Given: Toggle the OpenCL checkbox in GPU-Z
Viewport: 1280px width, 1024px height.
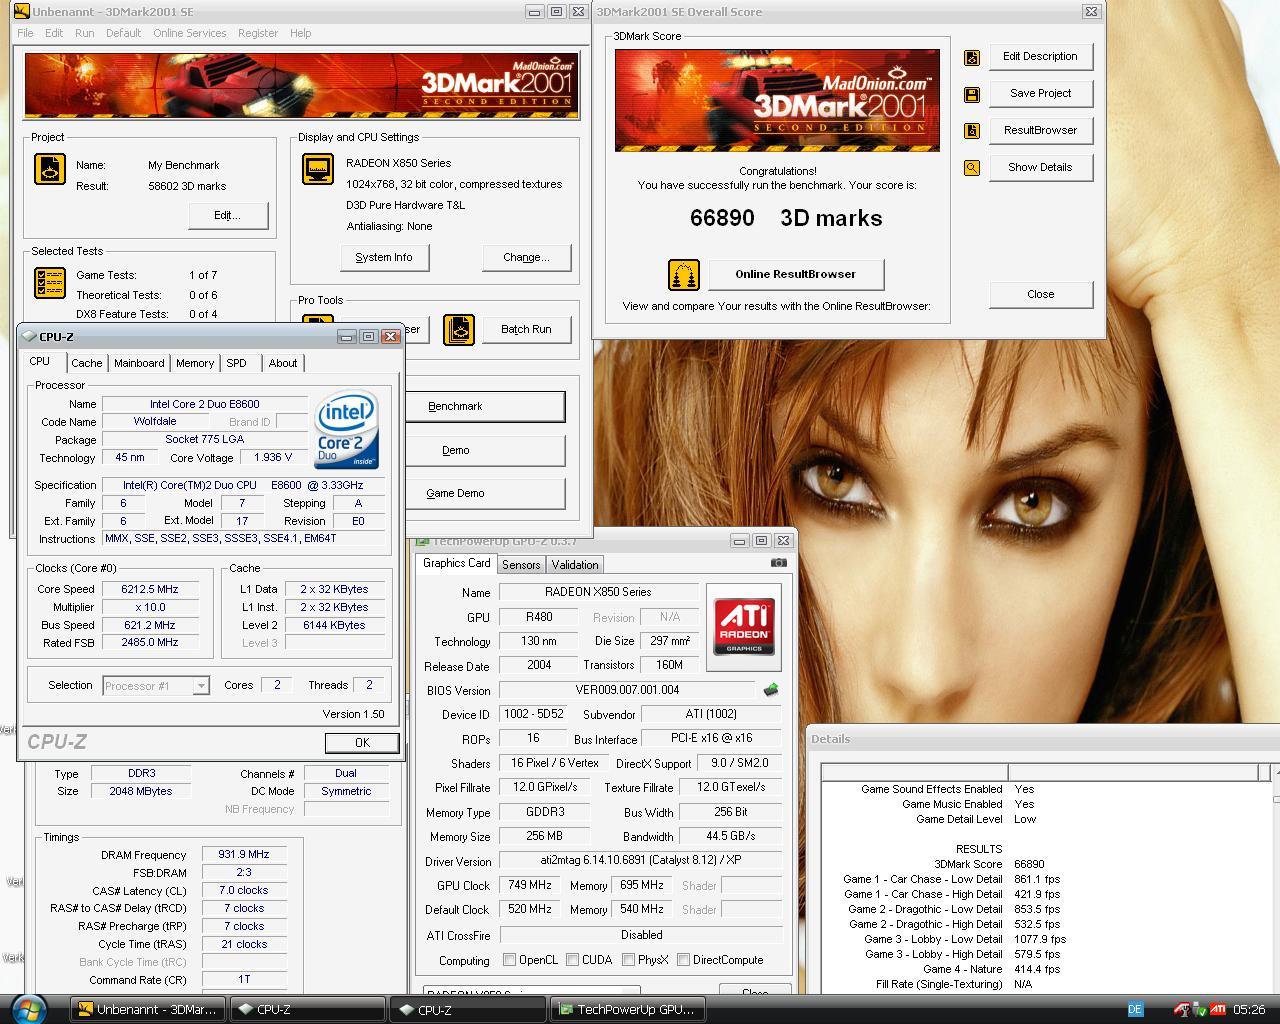Looking at the screenshot, I should point(510,960).
